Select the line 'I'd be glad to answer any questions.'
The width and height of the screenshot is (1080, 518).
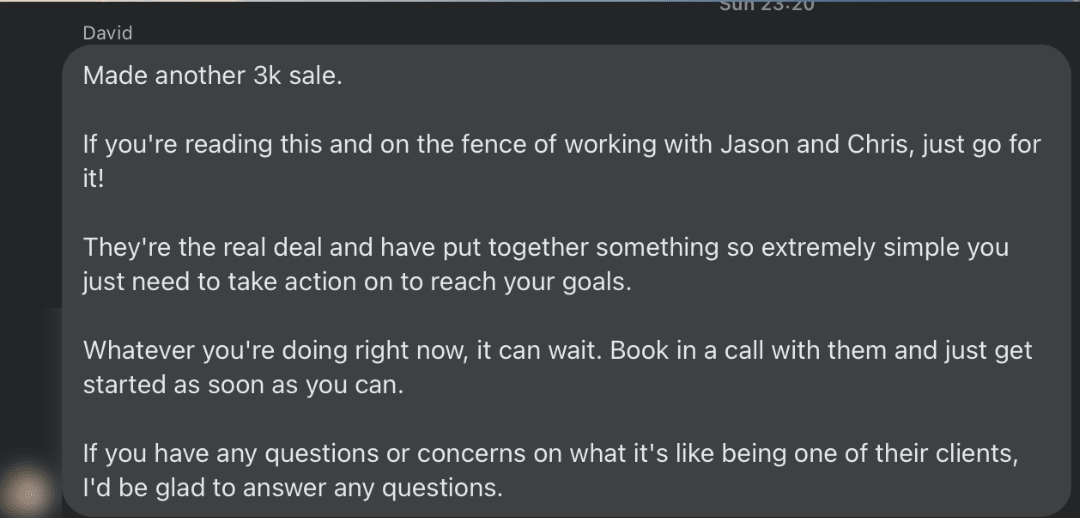[x=293, y=488]
